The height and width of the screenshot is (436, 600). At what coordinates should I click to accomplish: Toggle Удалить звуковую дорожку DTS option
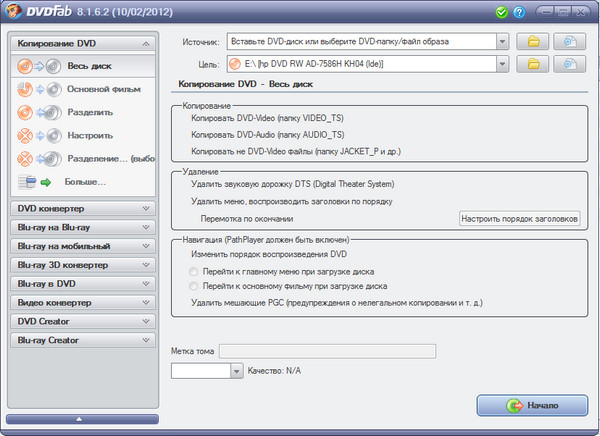tap(292, 184)
